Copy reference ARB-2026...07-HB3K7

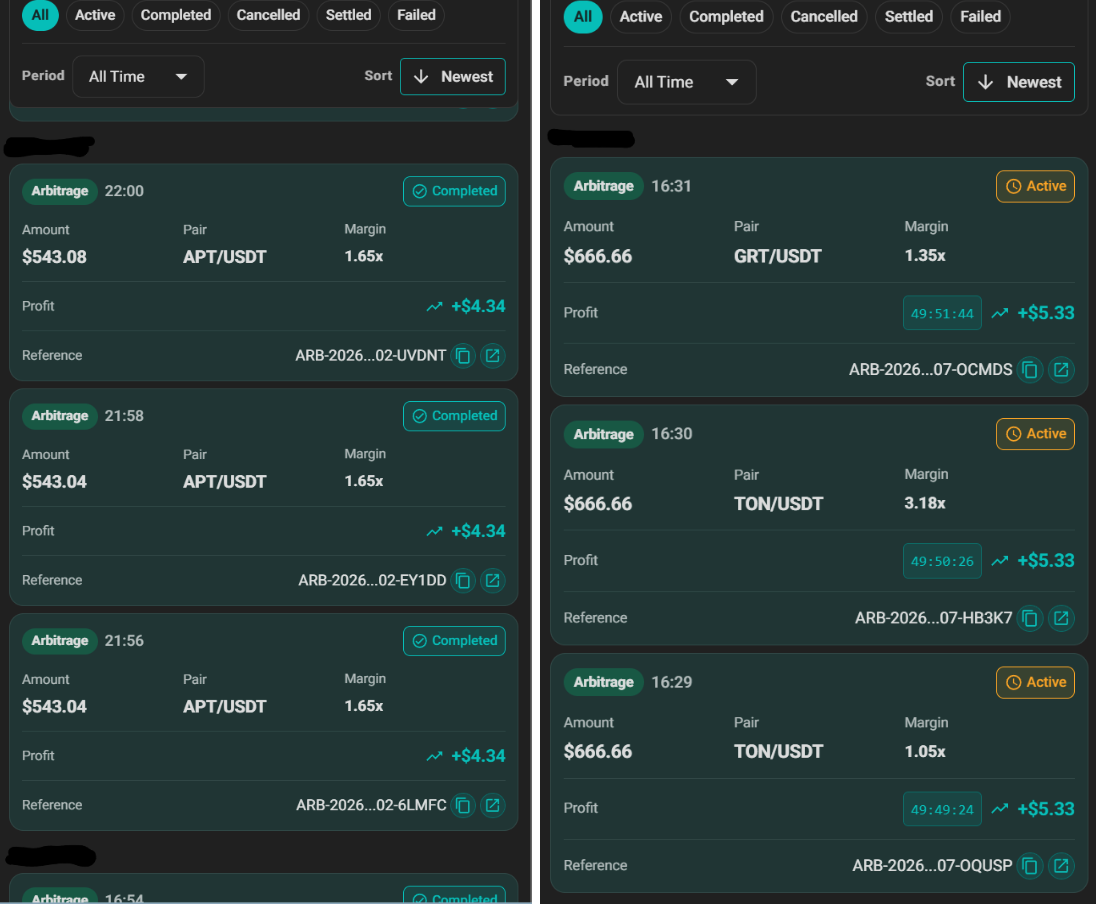(x=1030, y=618)
